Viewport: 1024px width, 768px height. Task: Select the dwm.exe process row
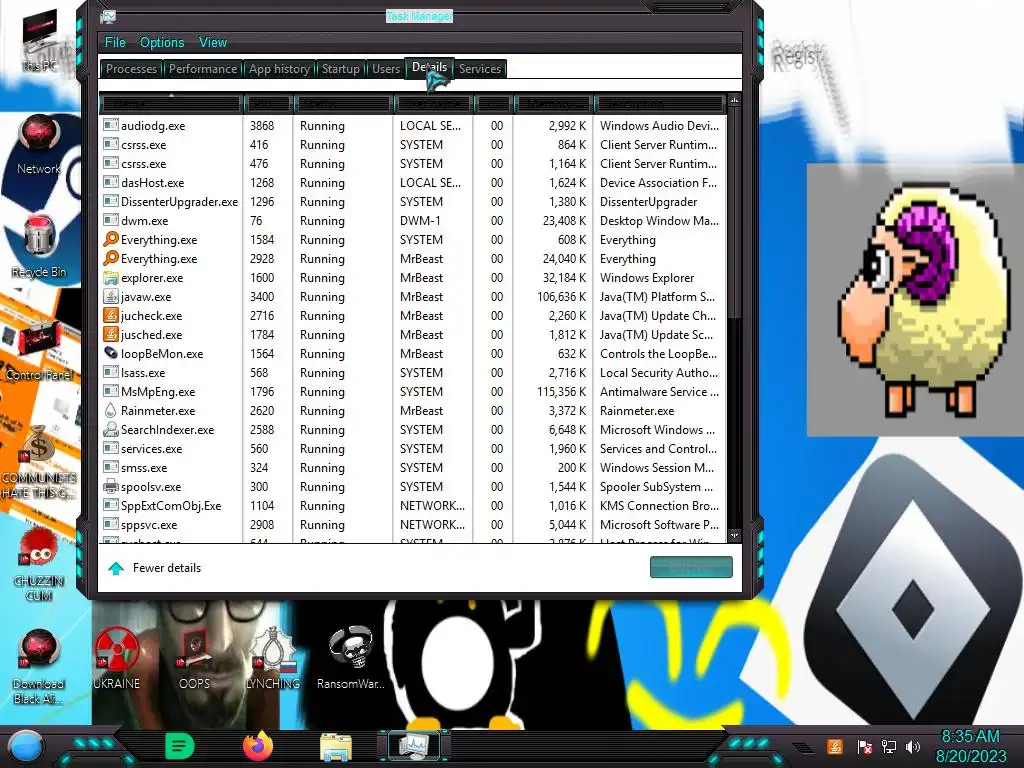pyautogui.click(x=413, y=221)
